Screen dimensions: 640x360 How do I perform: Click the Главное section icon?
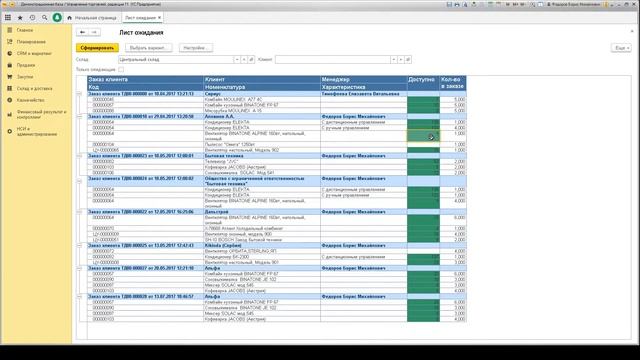click(10, 30)
